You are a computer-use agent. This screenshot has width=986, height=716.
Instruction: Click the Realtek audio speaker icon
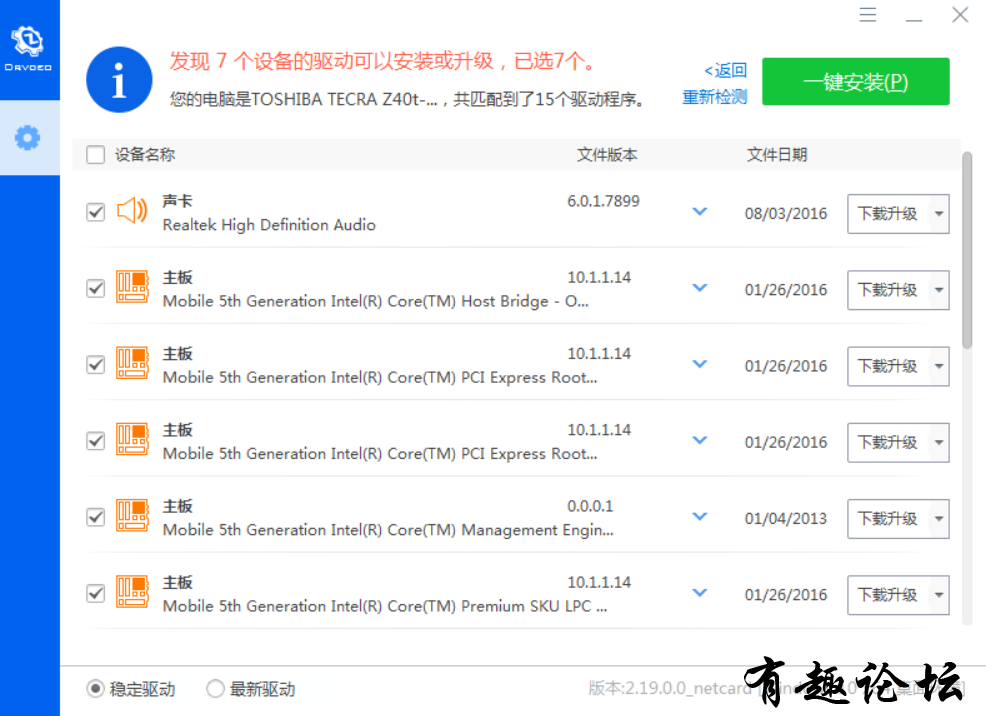(132, 211)
